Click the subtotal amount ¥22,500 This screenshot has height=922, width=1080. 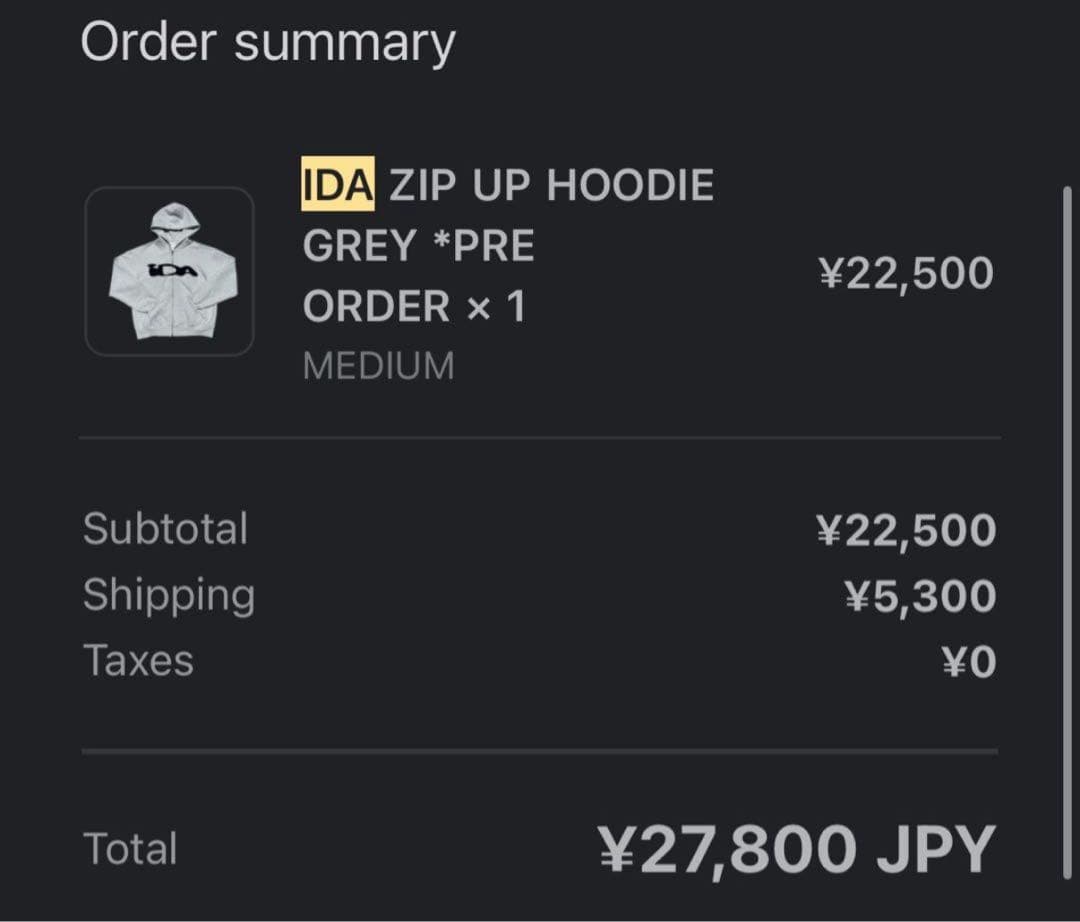tap(906, 530)
